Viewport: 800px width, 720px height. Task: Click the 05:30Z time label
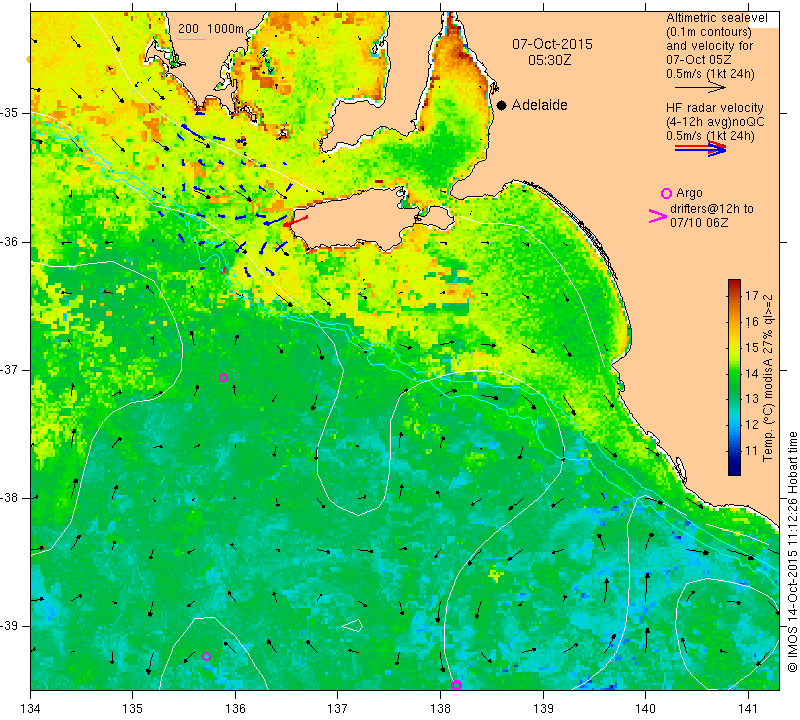(549, 60)
